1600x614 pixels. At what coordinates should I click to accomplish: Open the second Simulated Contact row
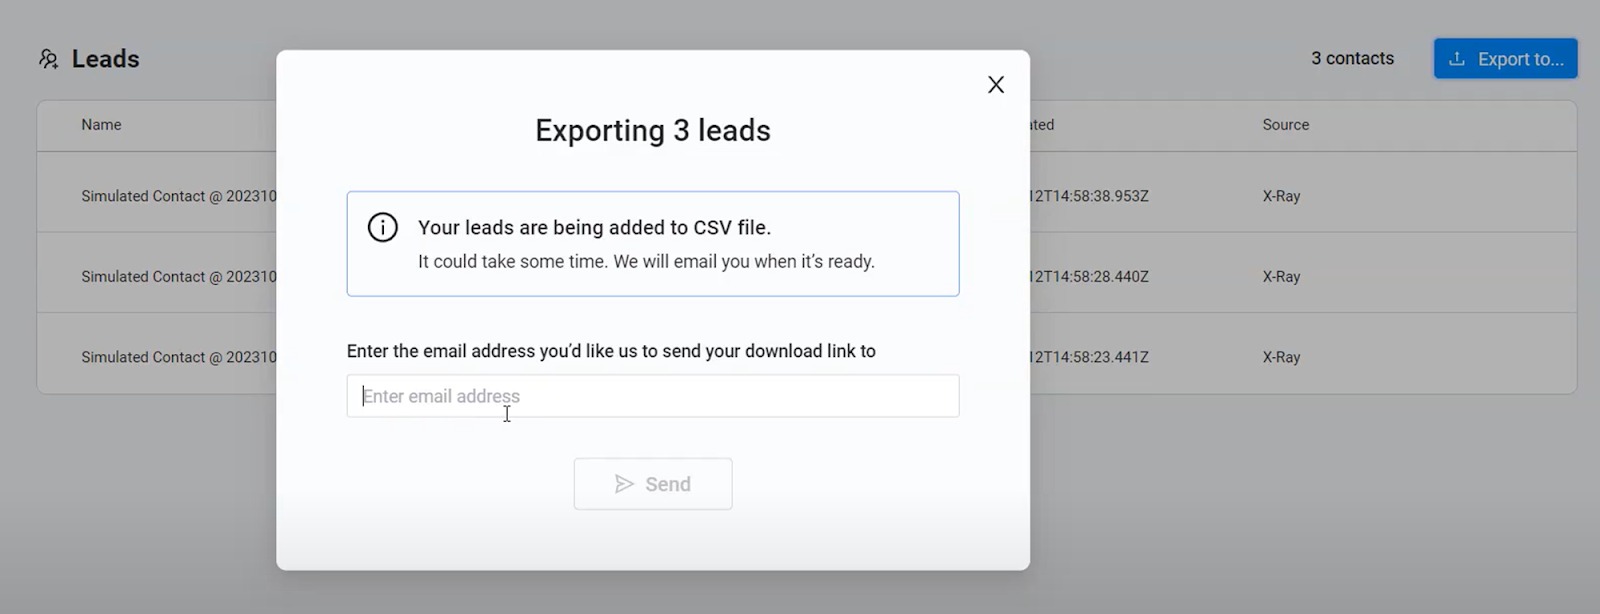[178, 277]
